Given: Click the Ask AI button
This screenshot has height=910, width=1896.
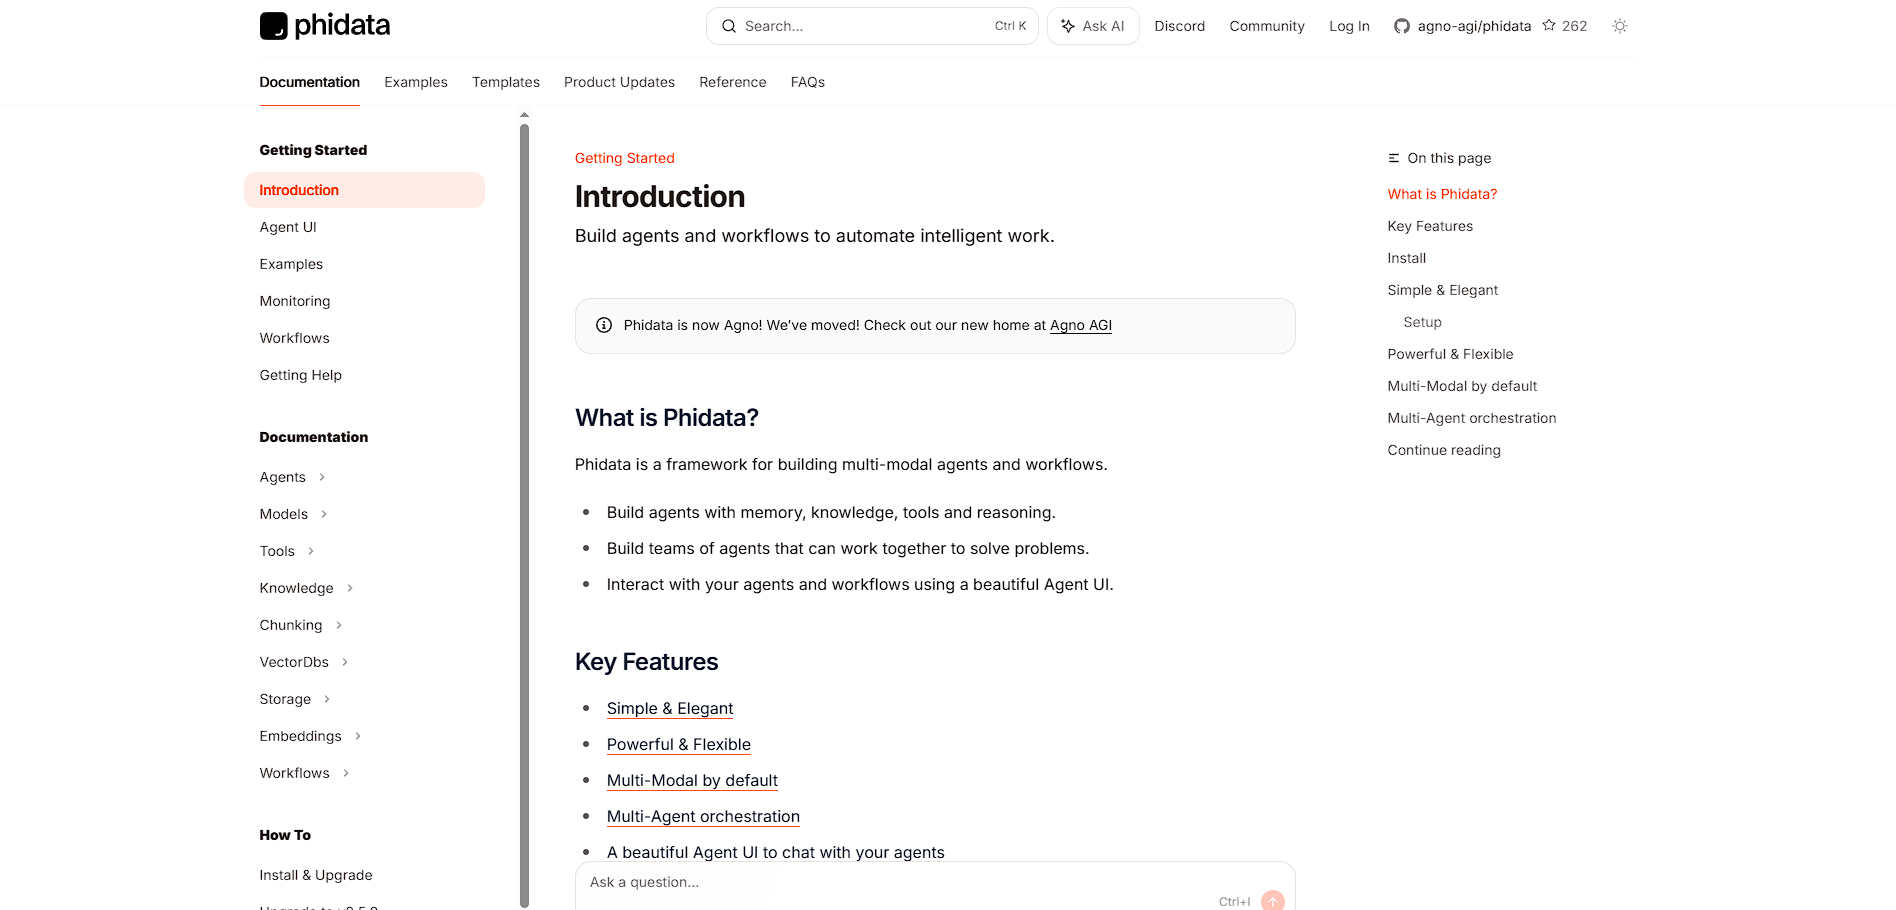Looking at the screenshot, I should point(1093,26).
